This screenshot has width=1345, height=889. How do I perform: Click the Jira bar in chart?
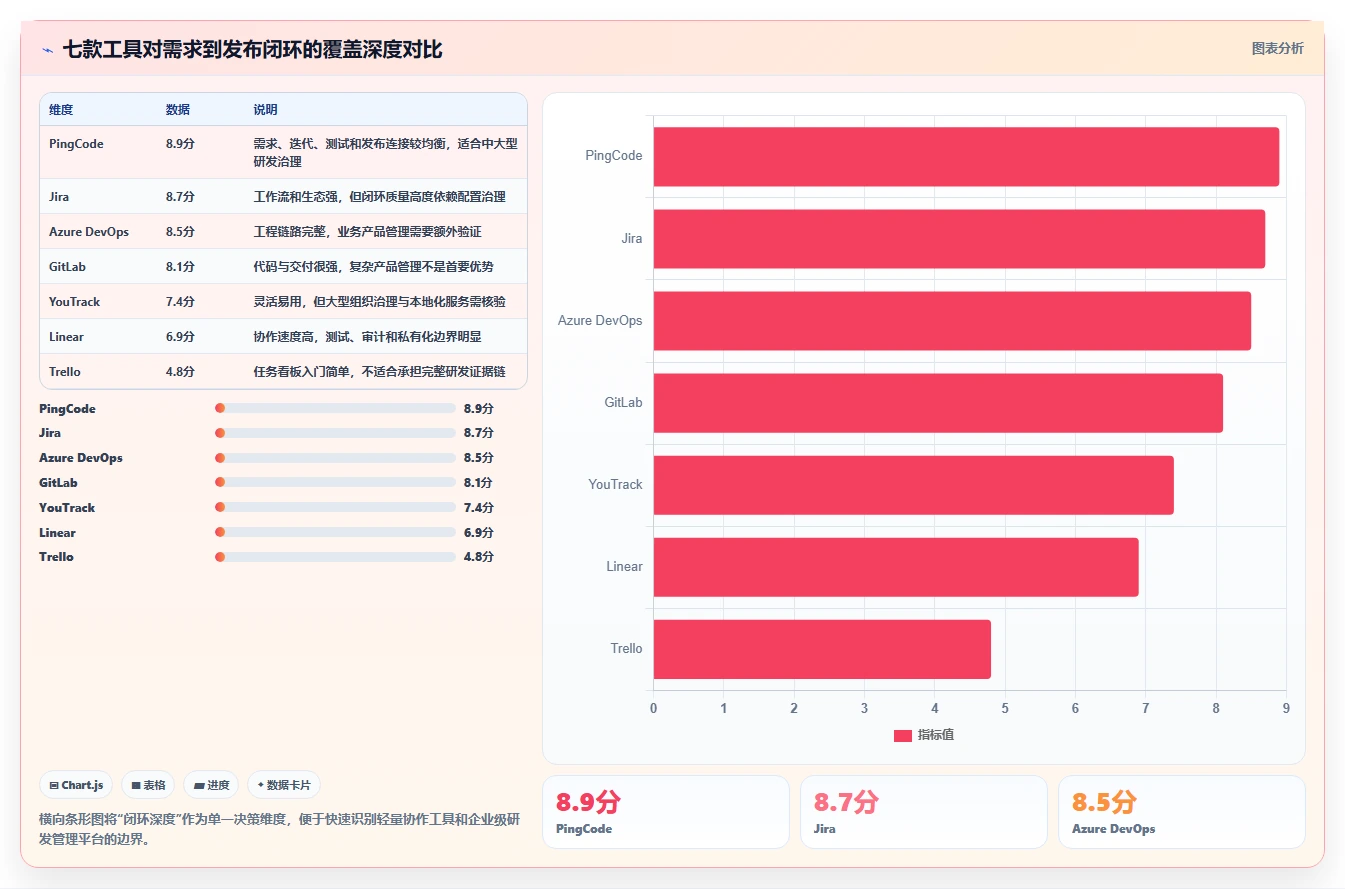tap(959, 238)
